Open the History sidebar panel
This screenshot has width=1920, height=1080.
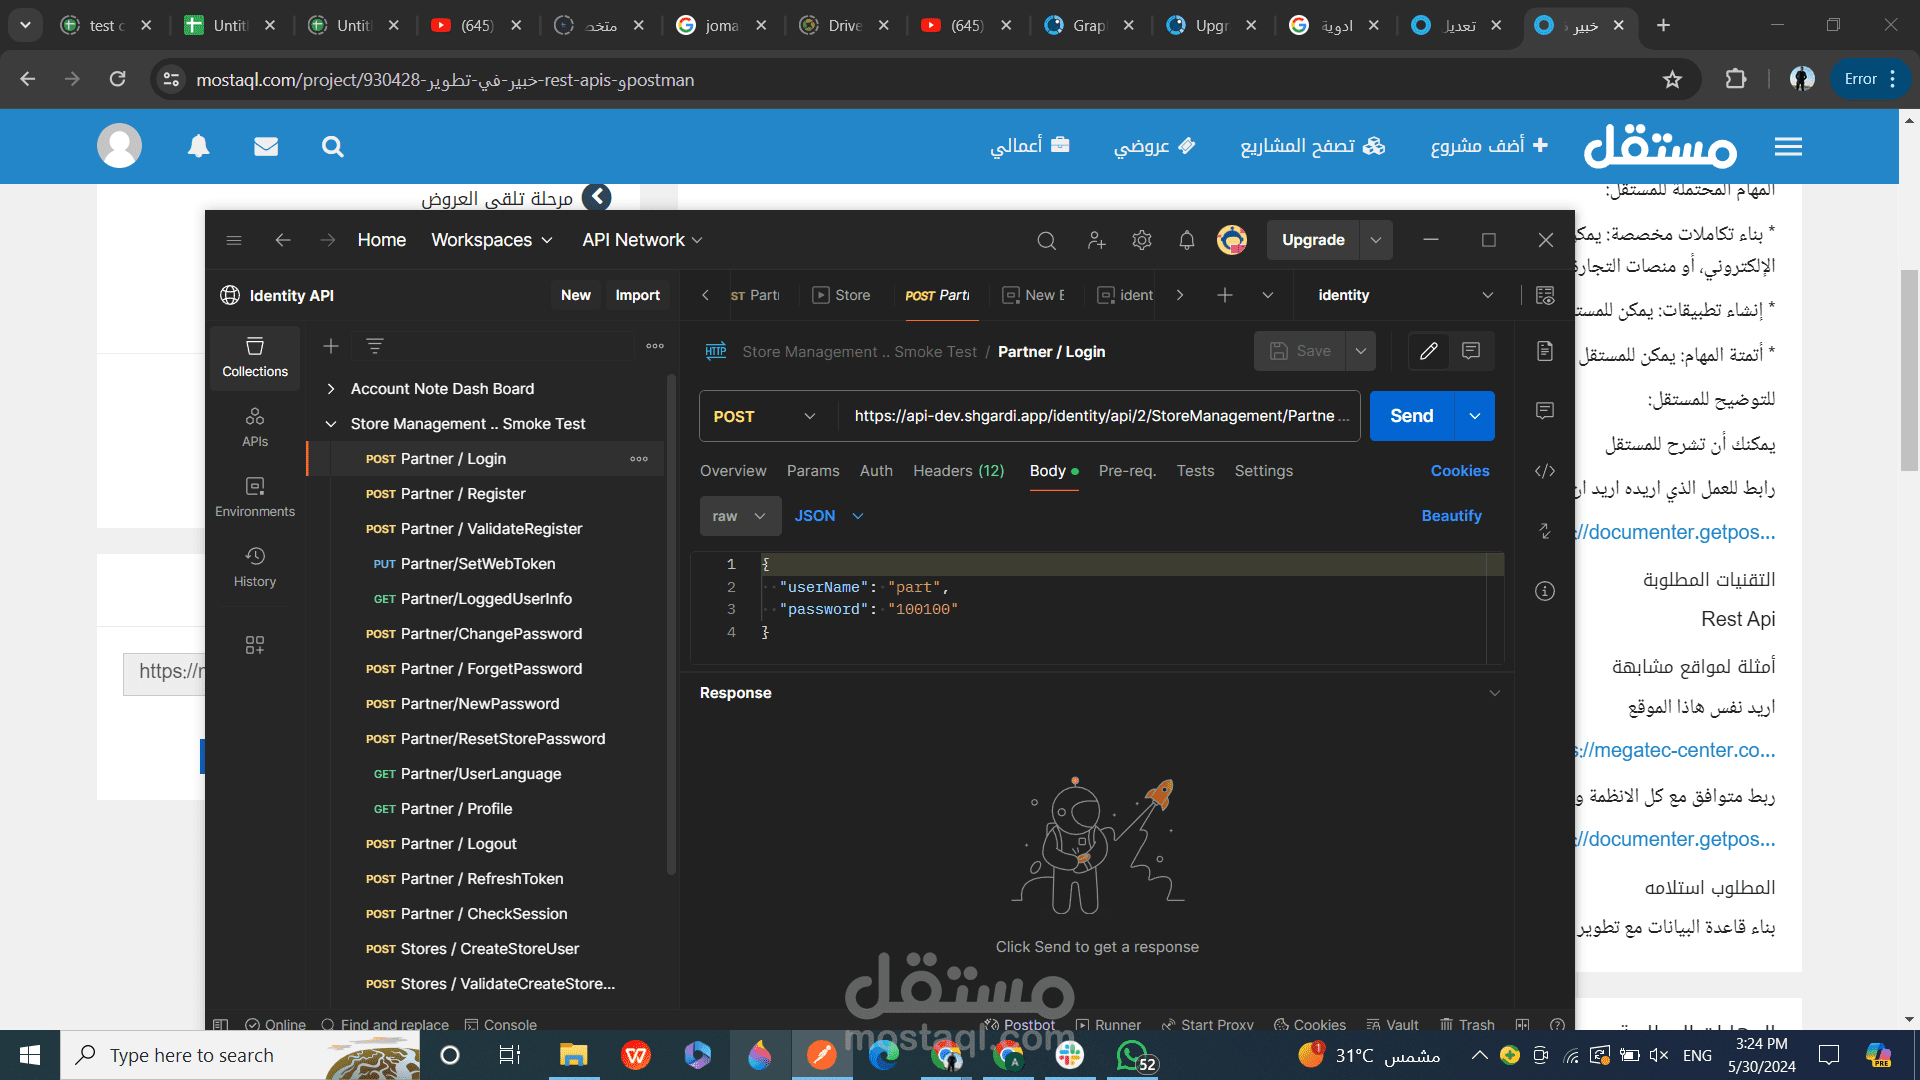(x=255, y=566)
